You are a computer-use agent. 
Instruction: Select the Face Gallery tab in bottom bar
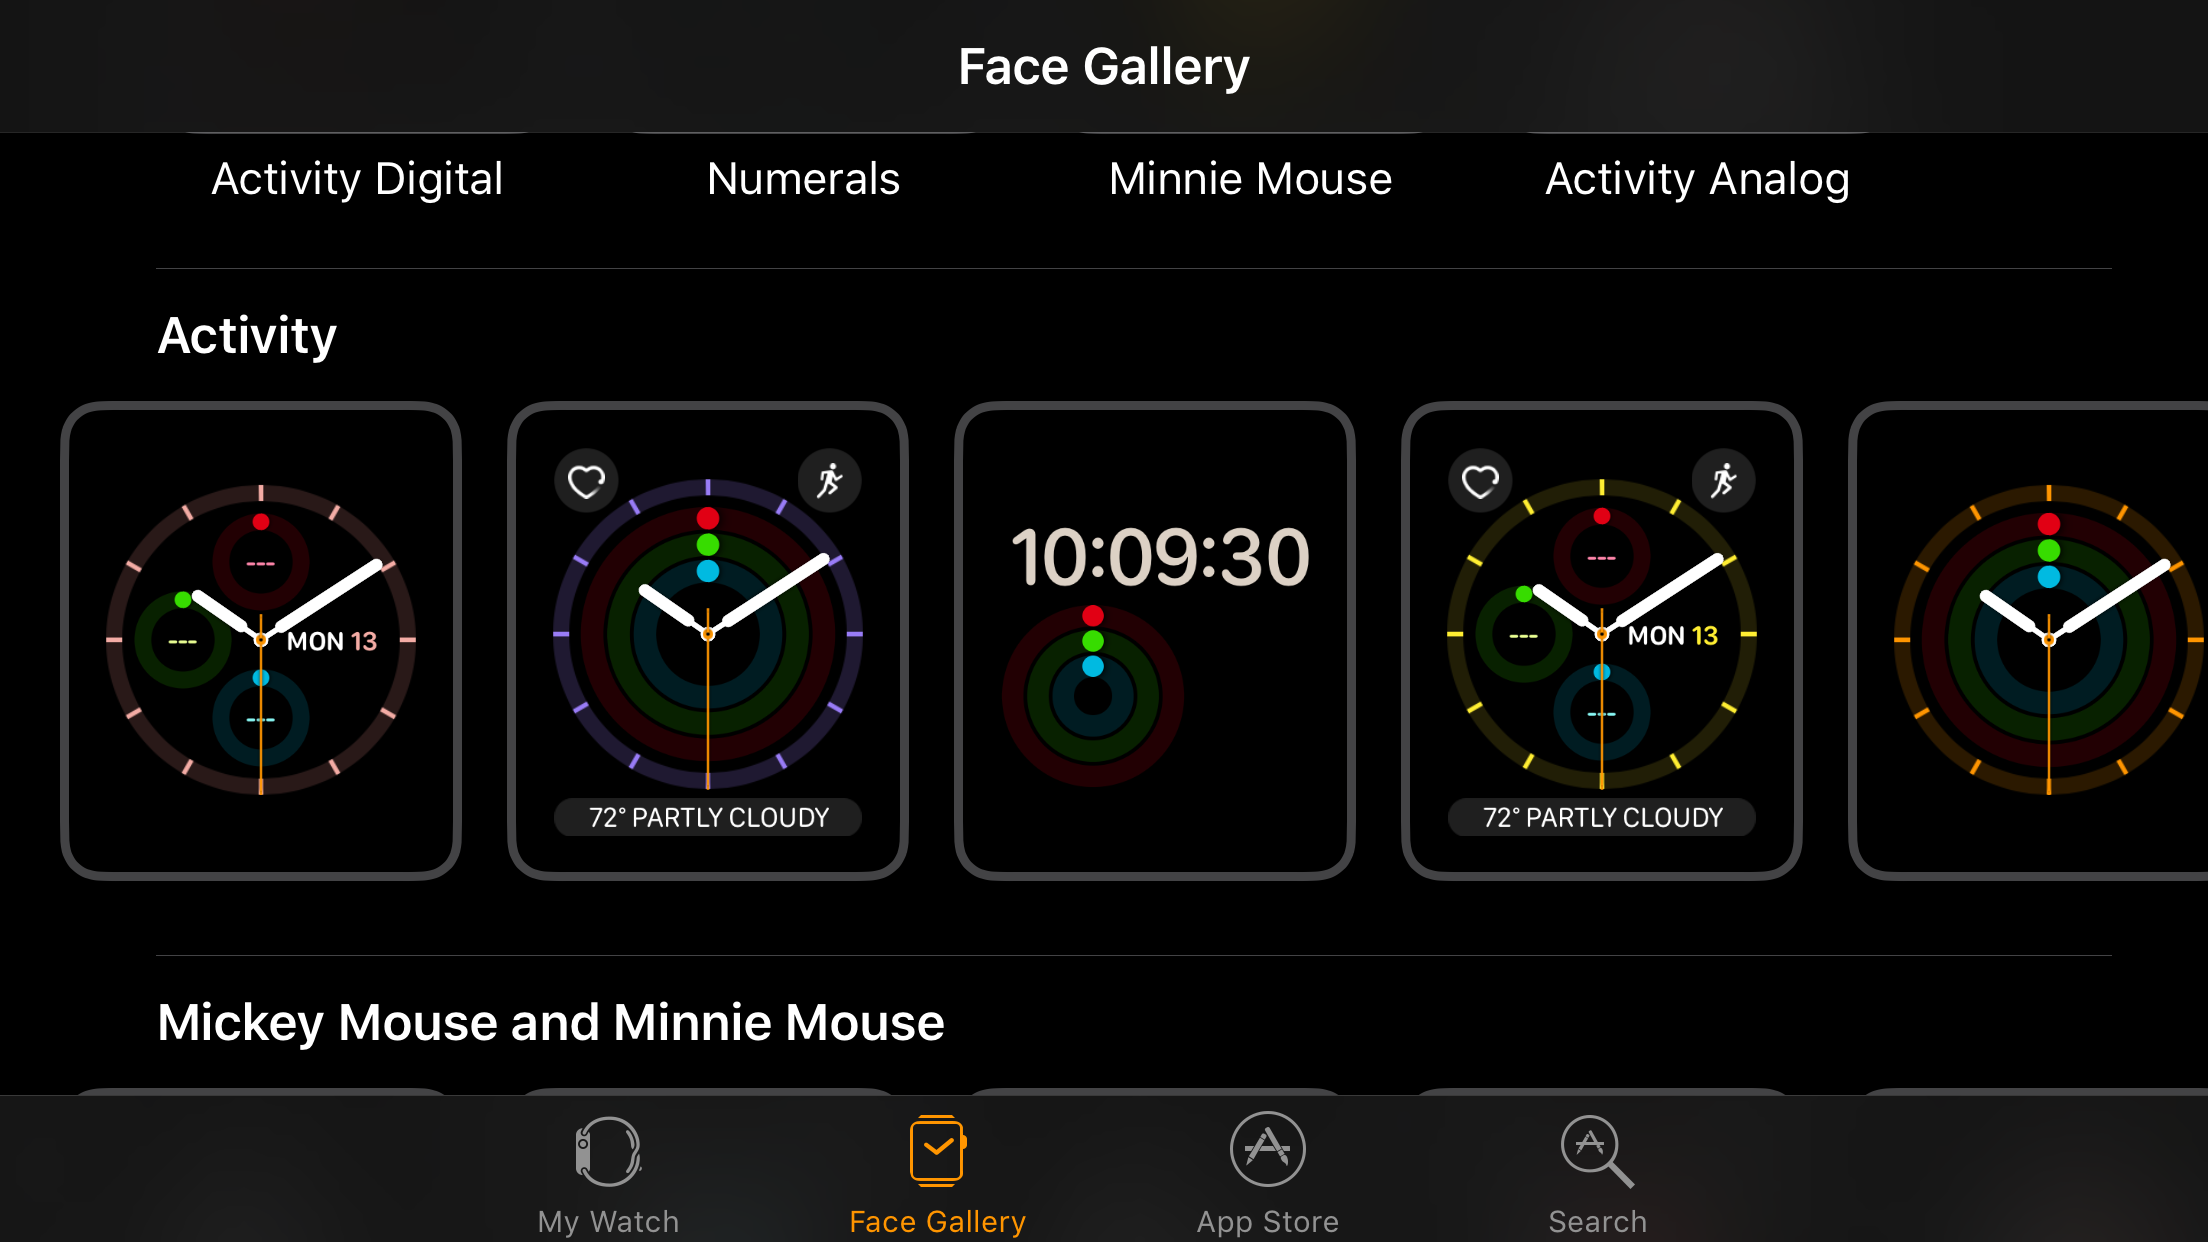pyautogui.click(x=937, y=1176)
